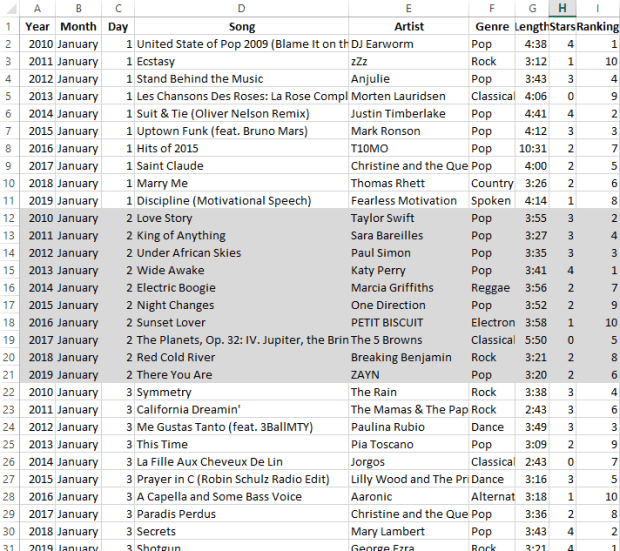Click the Reggae genre cell
The height and width of the screenshot is (551, 620).
click(x=491, y=288)
